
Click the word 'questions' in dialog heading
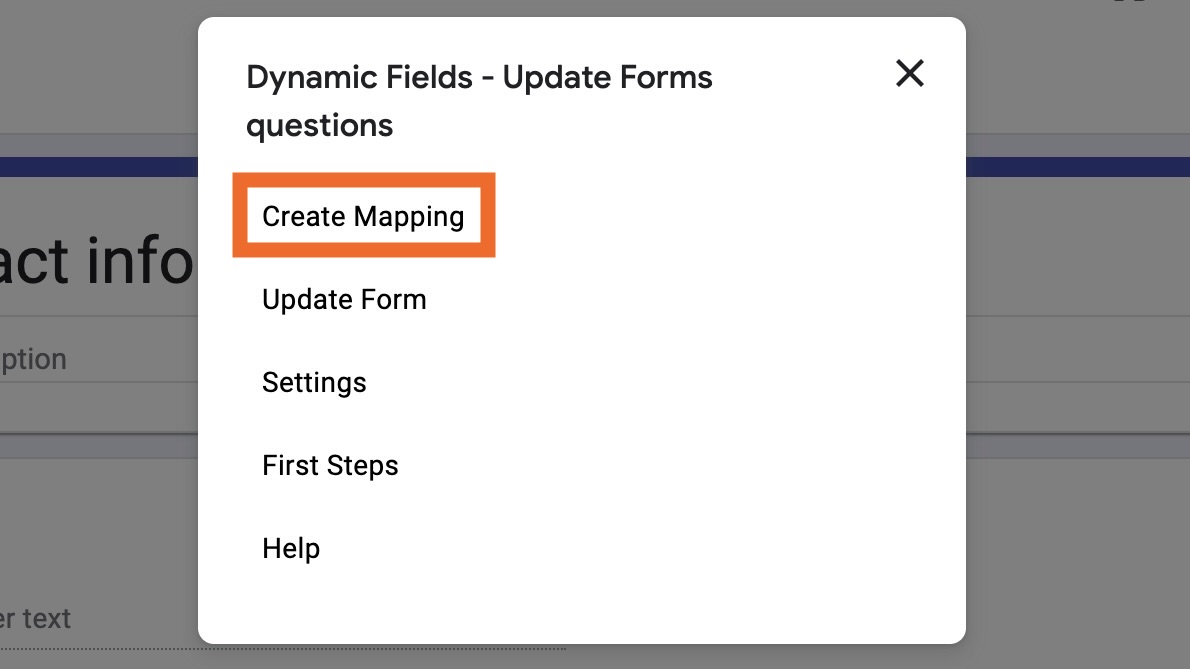click(x=320, y=126)
